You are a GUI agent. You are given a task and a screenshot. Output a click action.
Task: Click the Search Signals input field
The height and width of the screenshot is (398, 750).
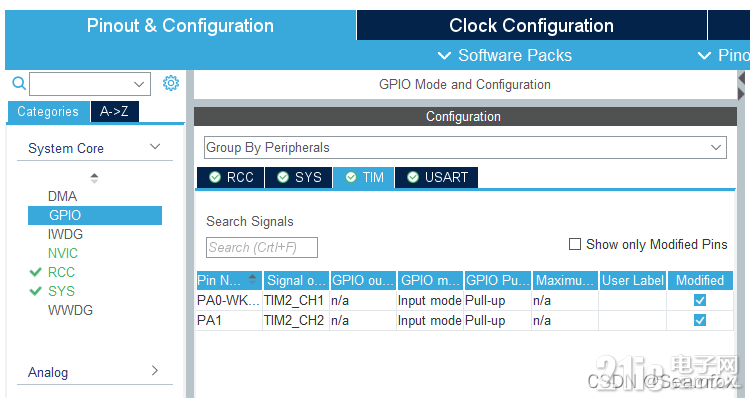(x=262, y=247)
